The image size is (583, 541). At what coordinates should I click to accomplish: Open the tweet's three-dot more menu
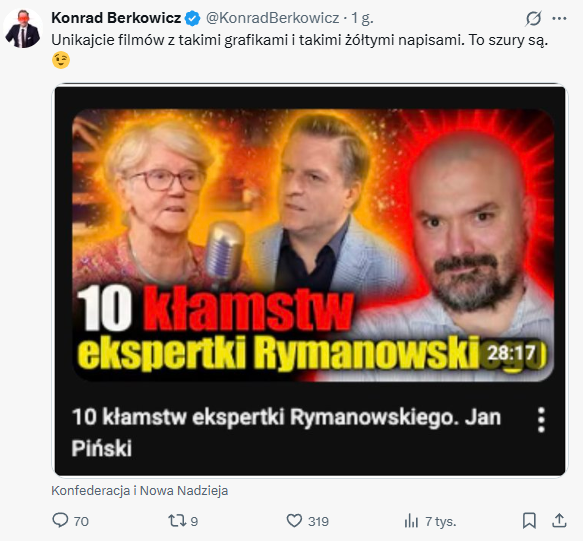pos(559,18)
